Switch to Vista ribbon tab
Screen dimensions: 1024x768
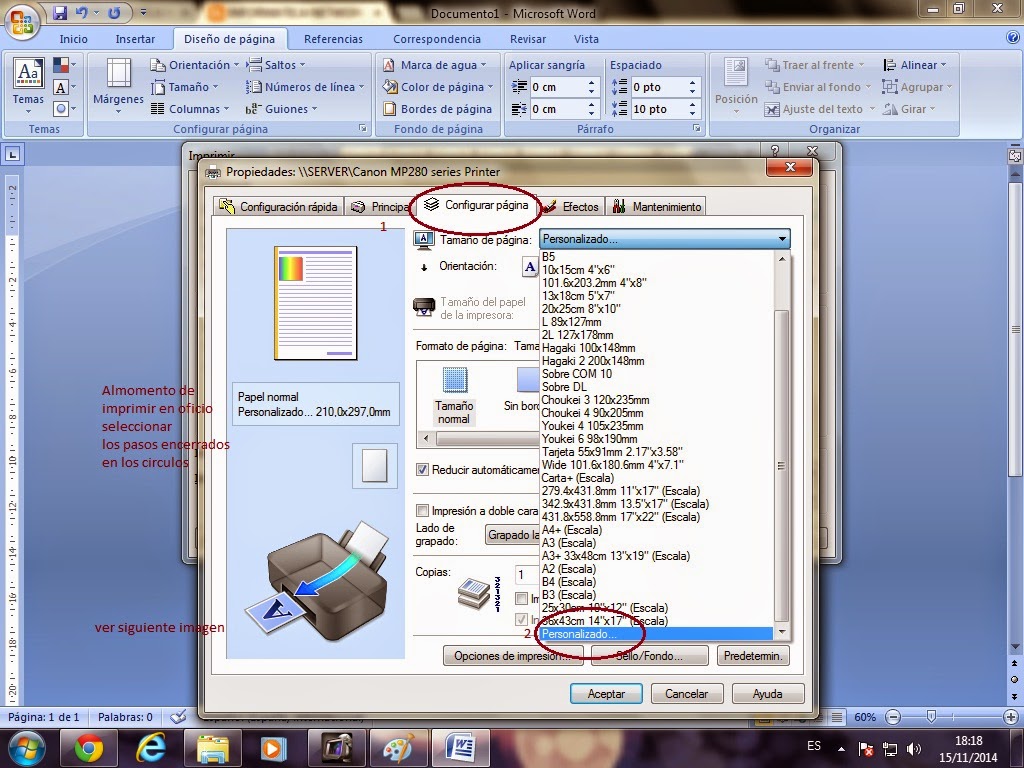click(x=586, y=39)
